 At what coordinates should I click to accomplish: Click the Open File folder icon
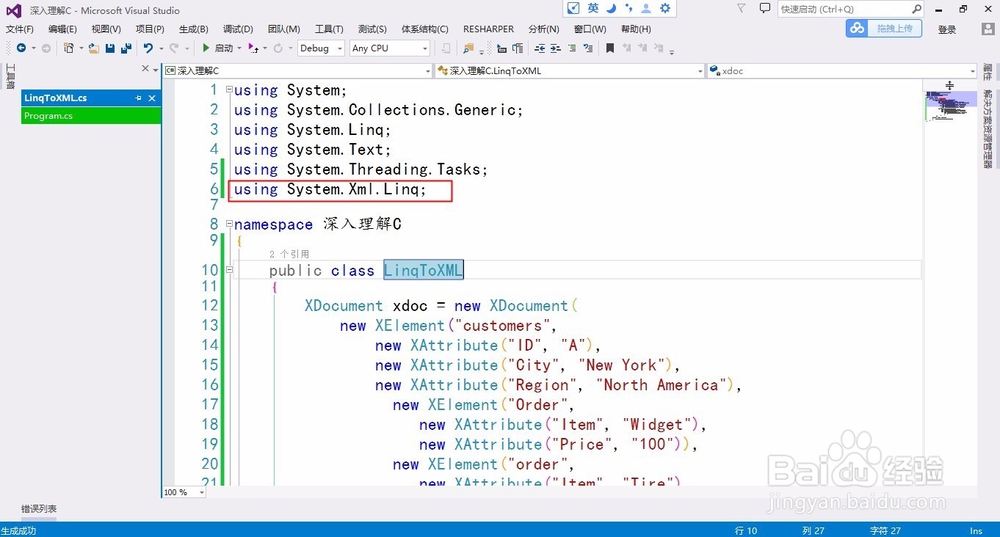pos(94,48)
